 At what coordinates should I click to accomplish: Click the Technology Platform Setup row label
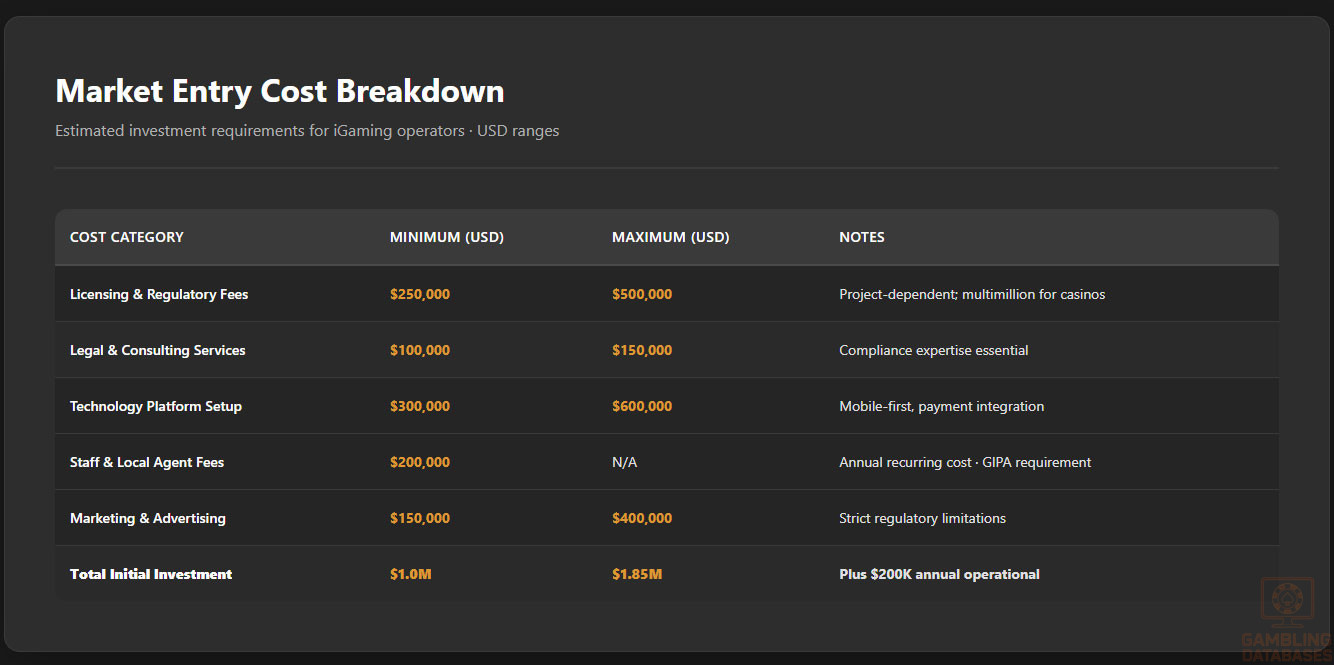[x=155, y=406]
